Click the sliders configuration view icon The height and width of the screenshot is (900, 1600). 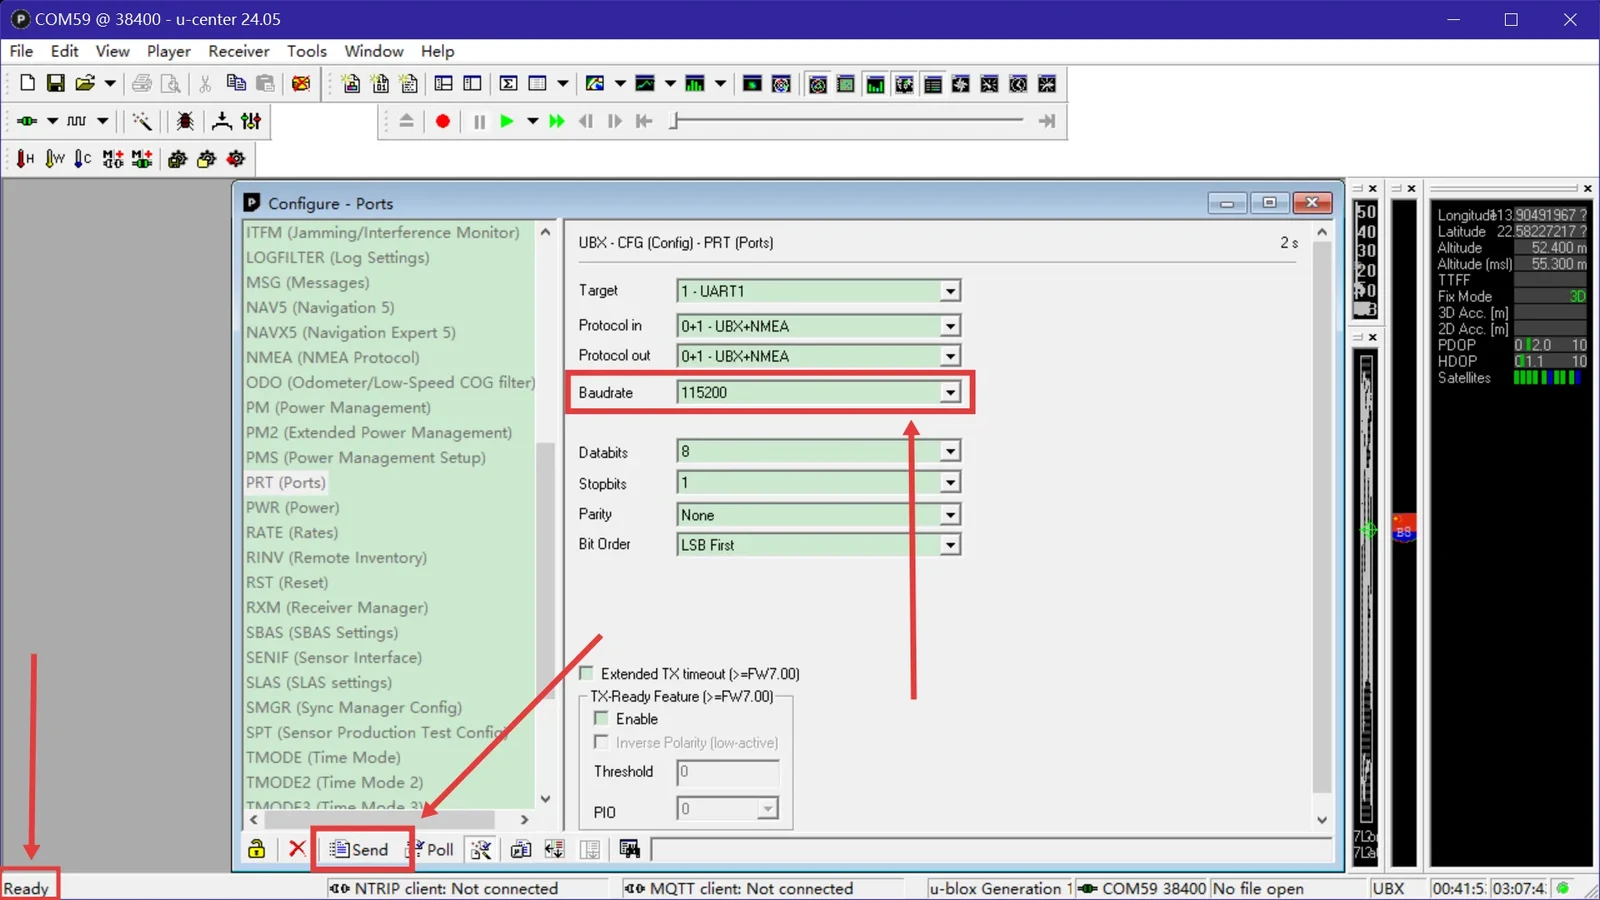[x=251, y=121]
